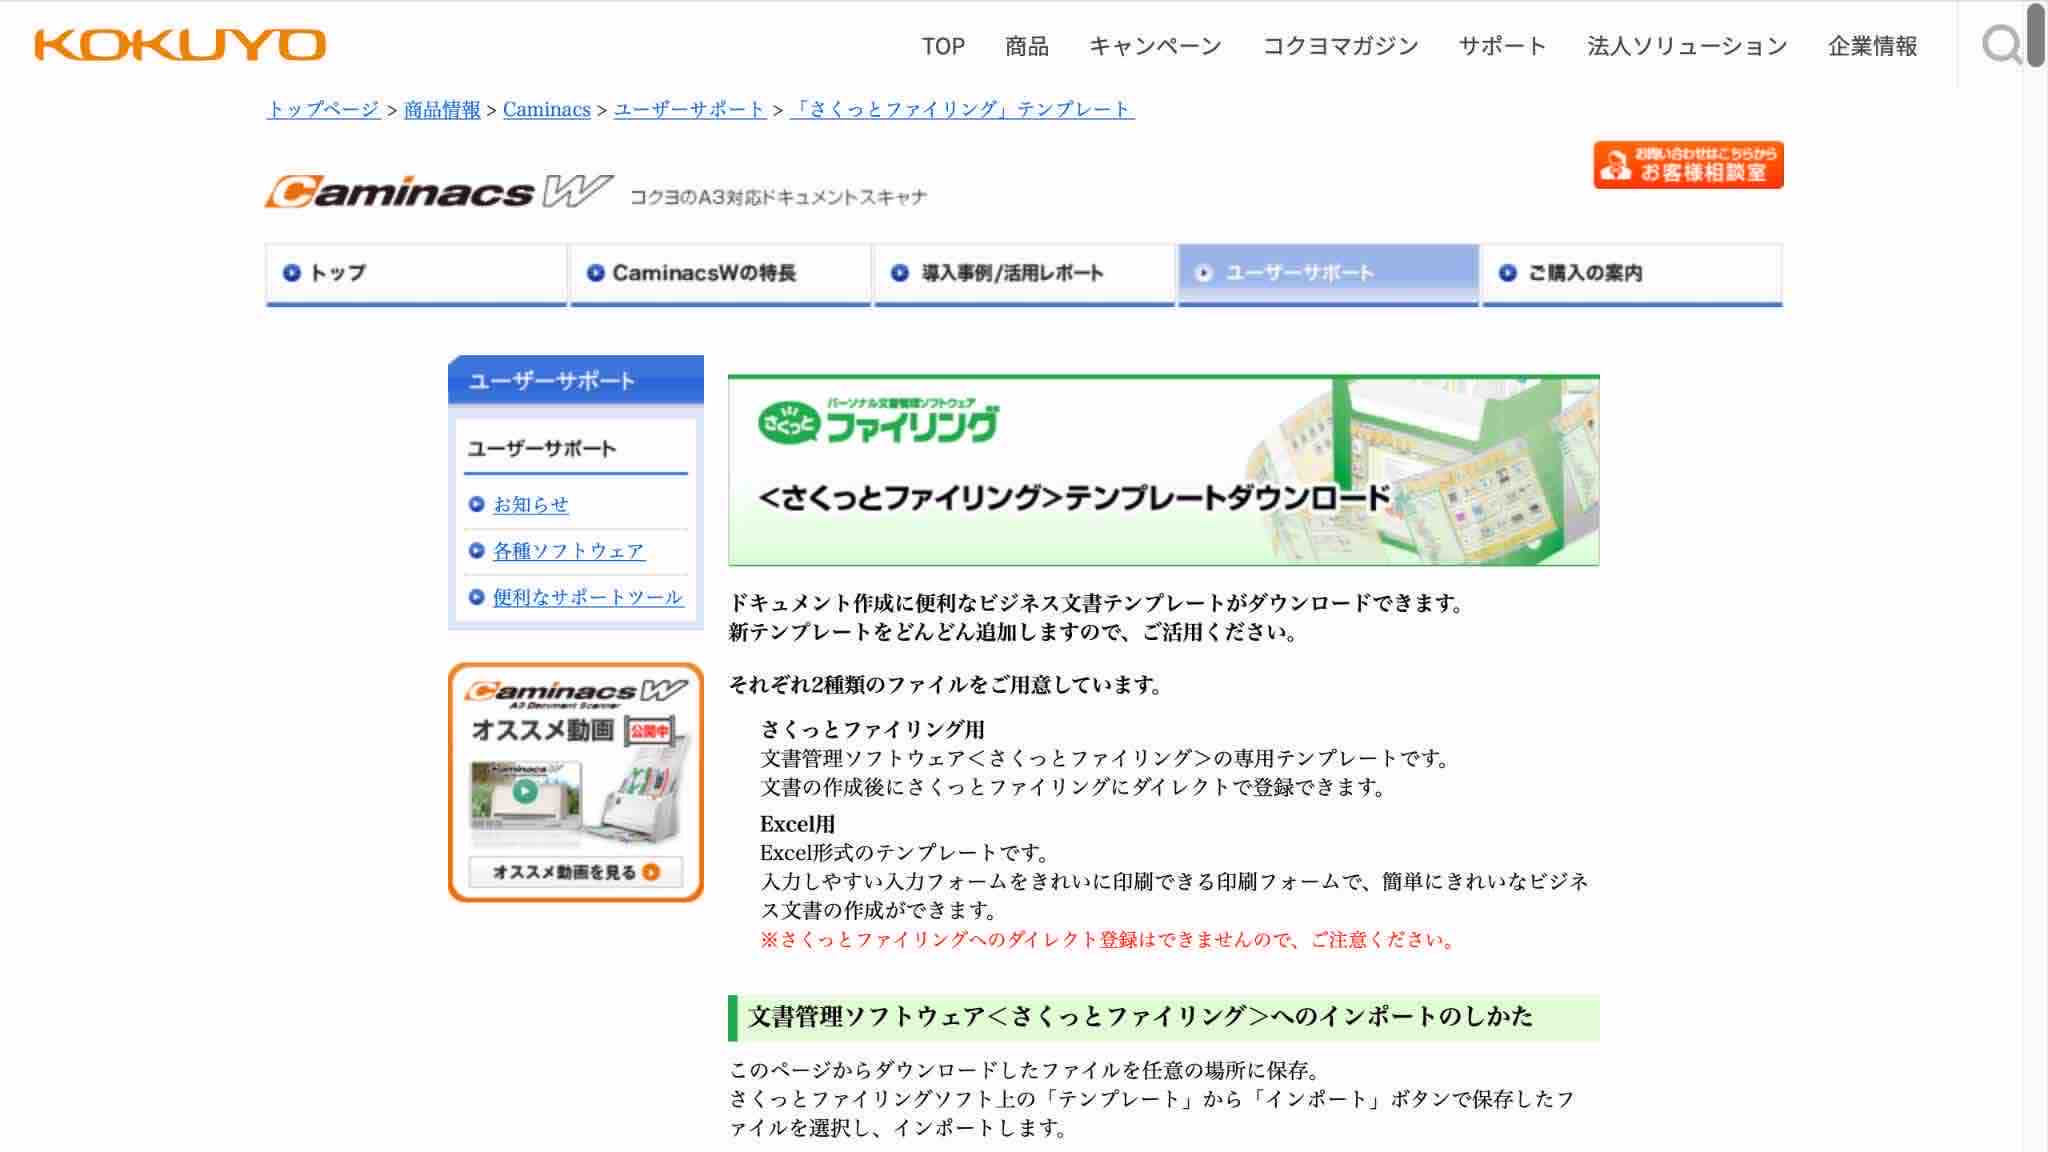Follow the トップページ breadcrumb link

coord(323,109)
